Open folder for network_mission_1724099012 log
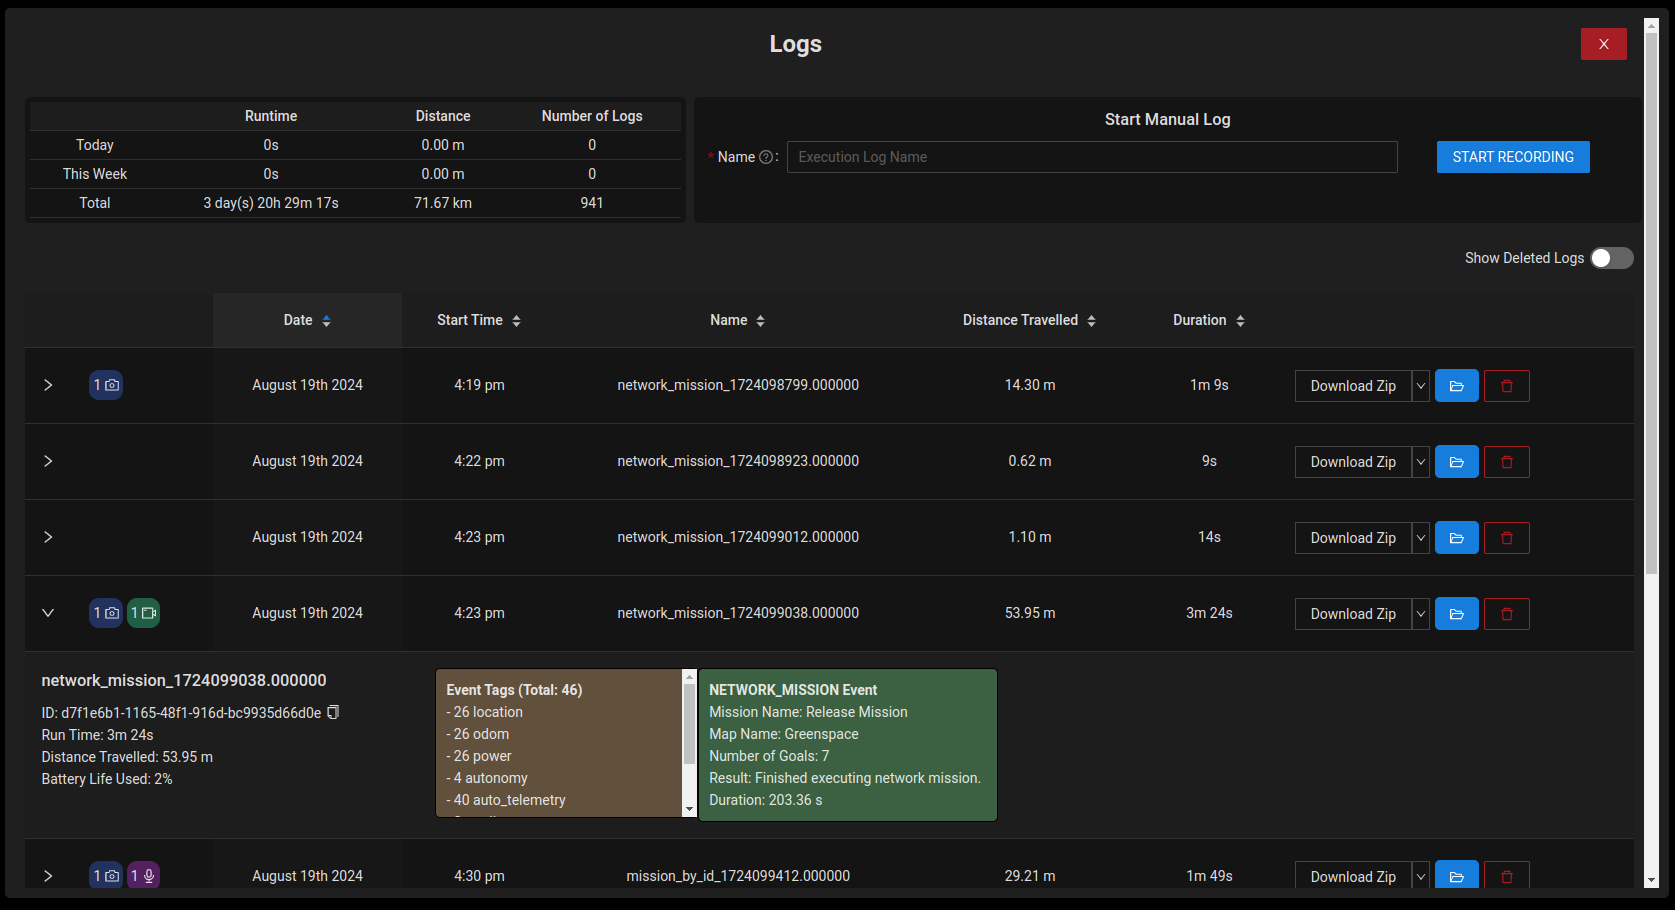The width and height of the screenshot is (1675, 910). [x=1456, y=538]
